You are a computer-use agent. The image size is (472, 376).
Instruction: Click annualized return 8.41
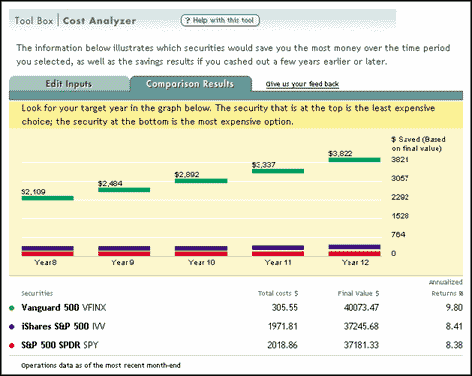point(454,326)
